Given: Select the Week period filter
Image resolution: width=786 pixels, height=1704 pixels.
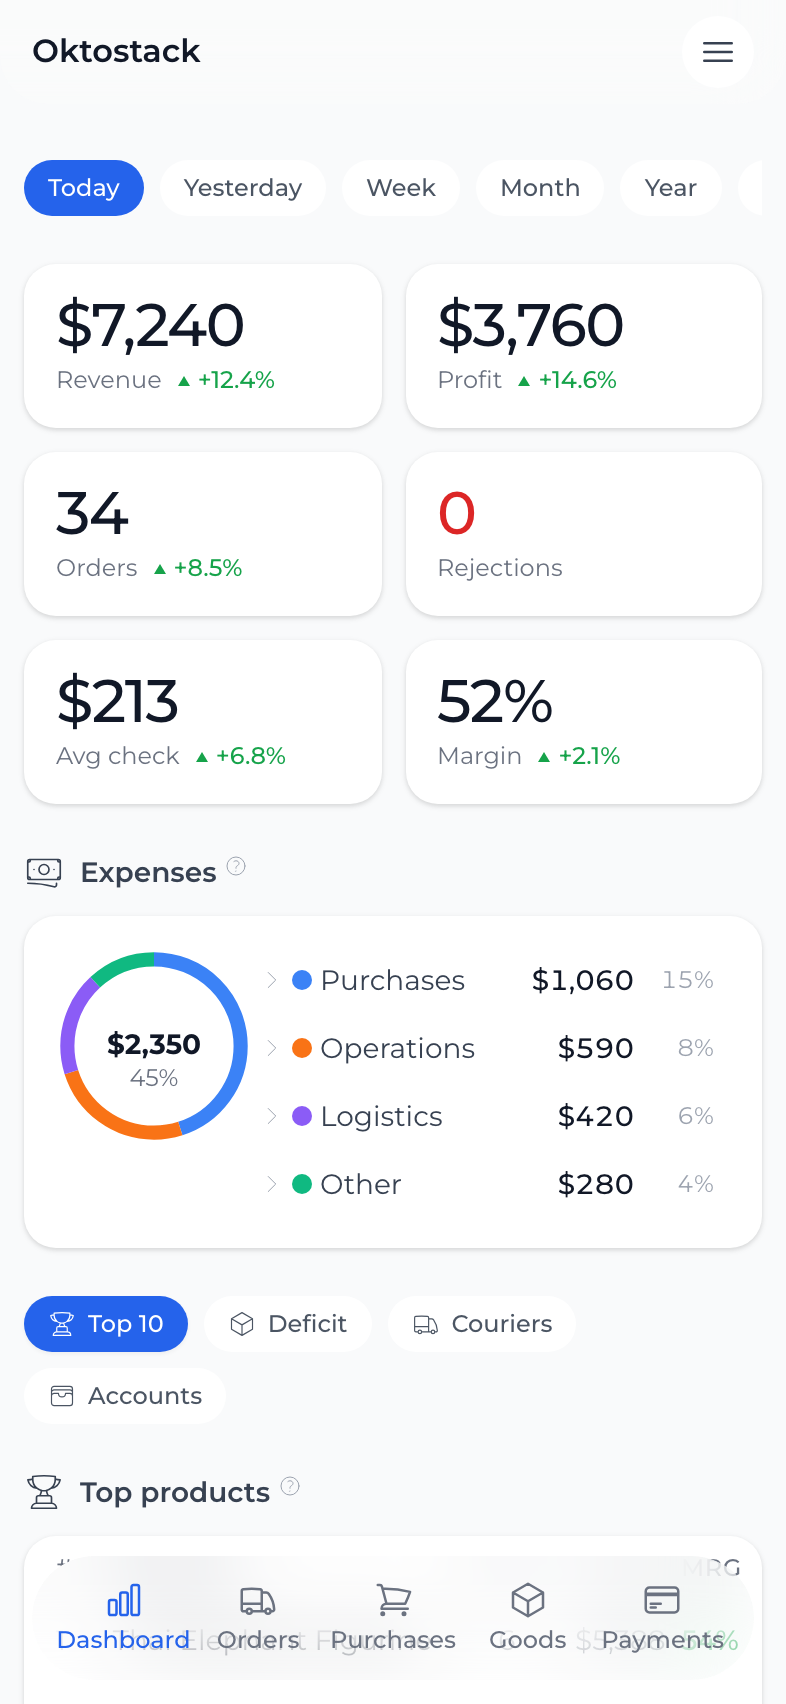Looking at the screenshot, I should [x=400, y=187].
